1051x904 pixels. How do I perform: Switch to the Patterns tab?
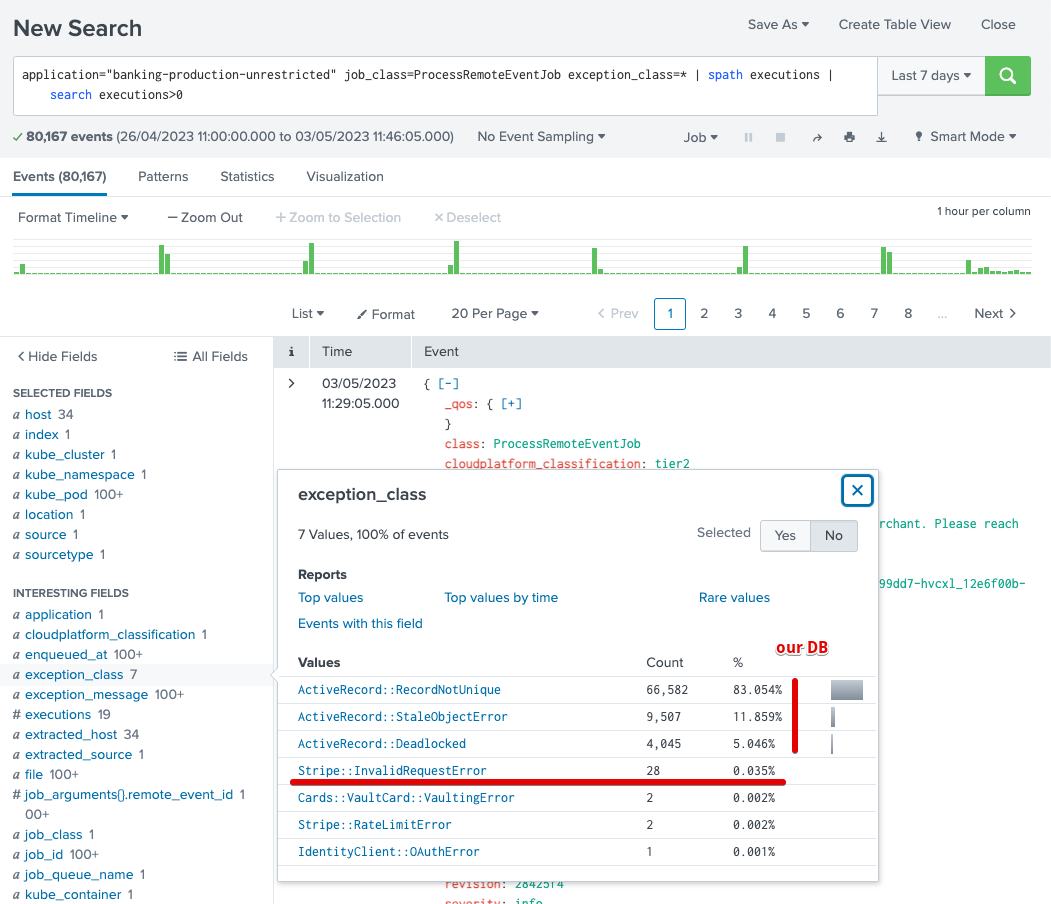162,176
